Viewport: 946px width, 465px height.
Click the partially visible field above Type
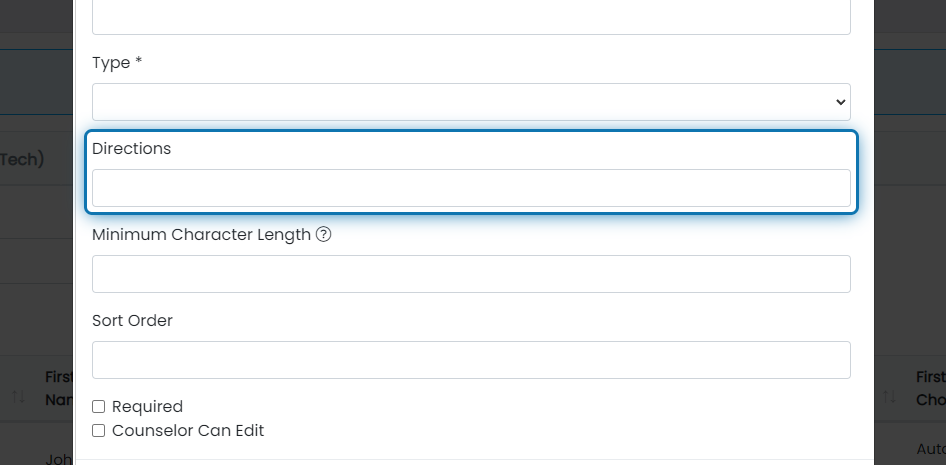coord(471,17)
